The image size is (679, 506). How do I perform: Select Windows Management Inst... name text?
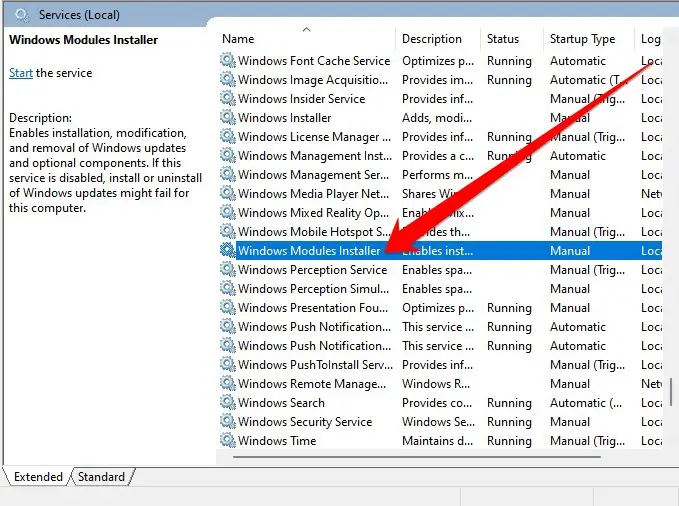point(315,156)
